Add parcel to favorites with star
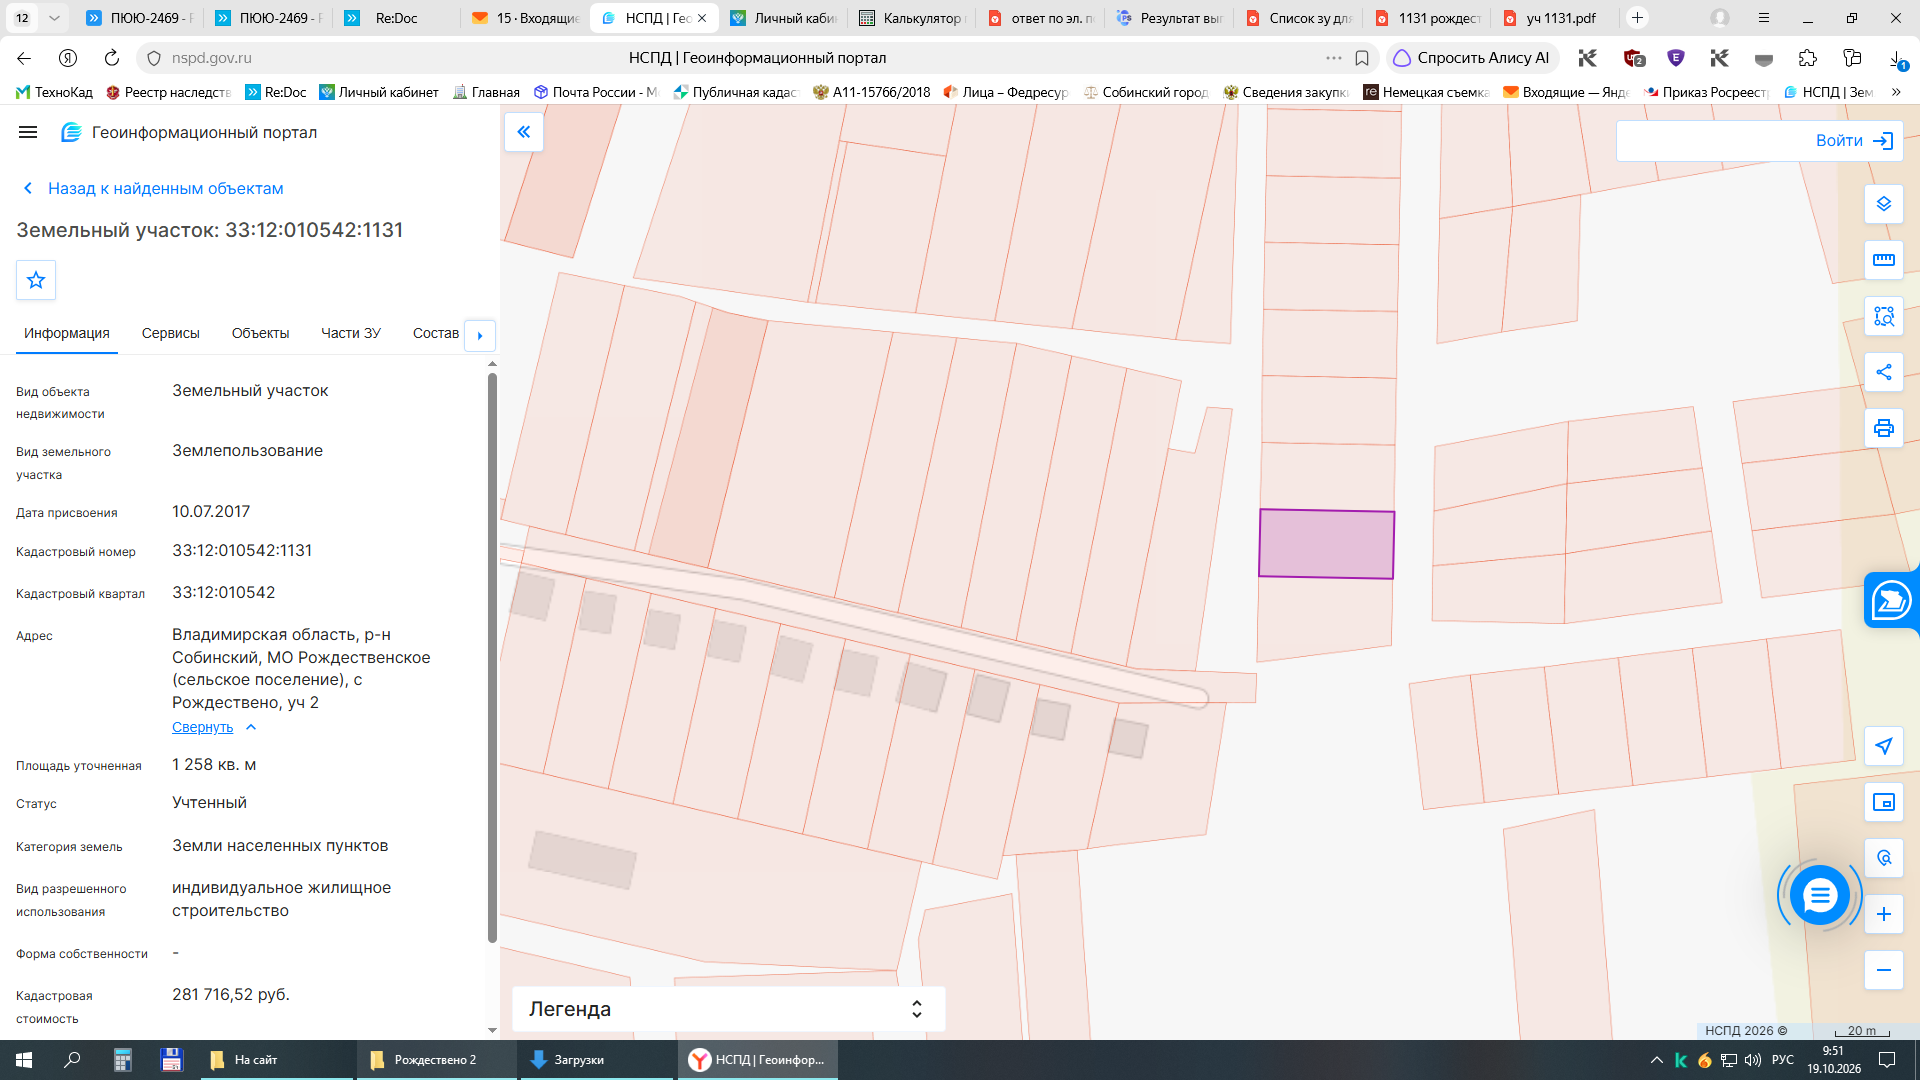This screenshot has width=1920, height=1080. tap(36, 280)
